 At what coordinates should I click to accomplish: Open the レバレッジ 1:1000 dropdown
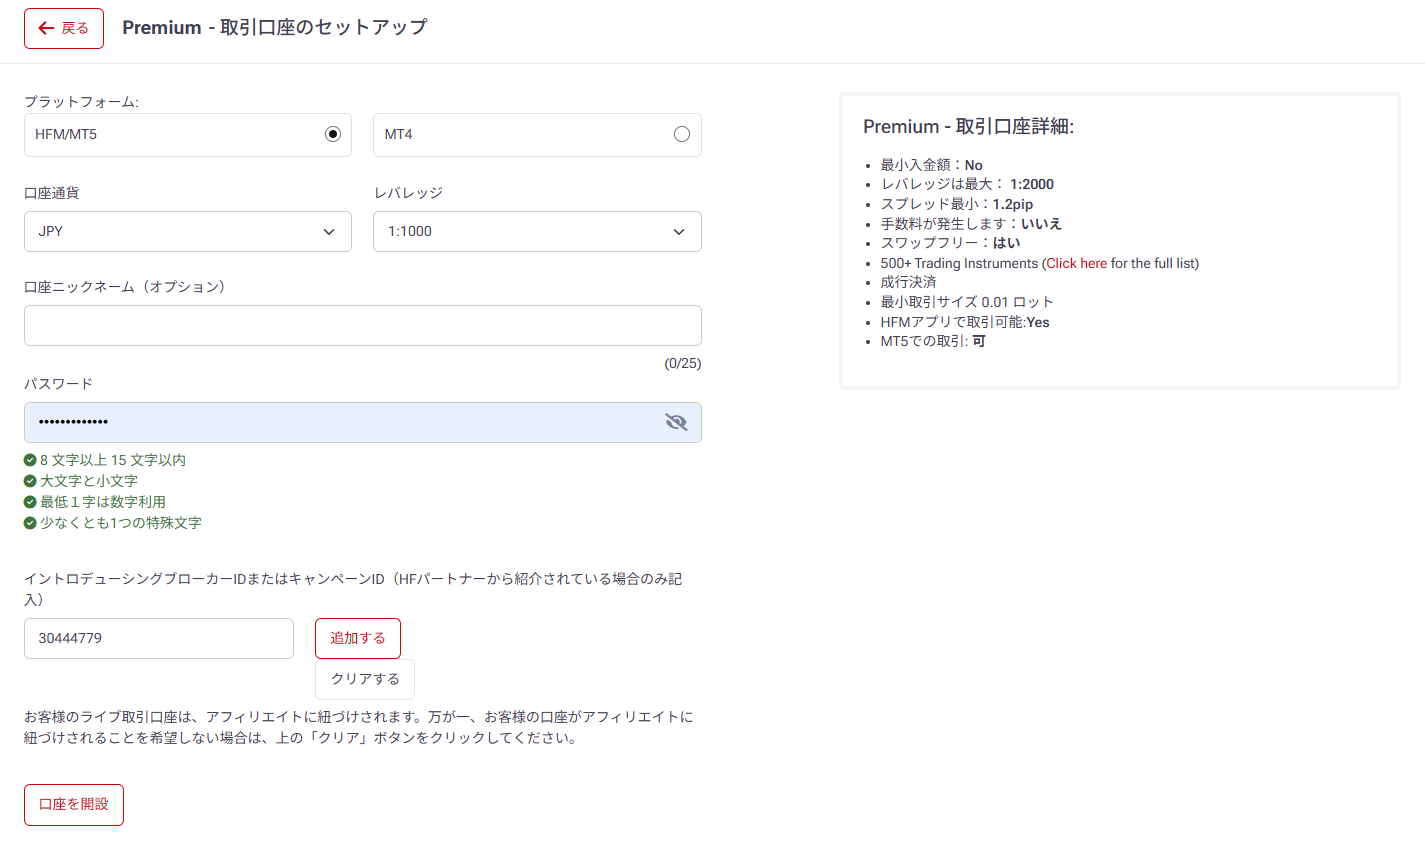[537, 231]
